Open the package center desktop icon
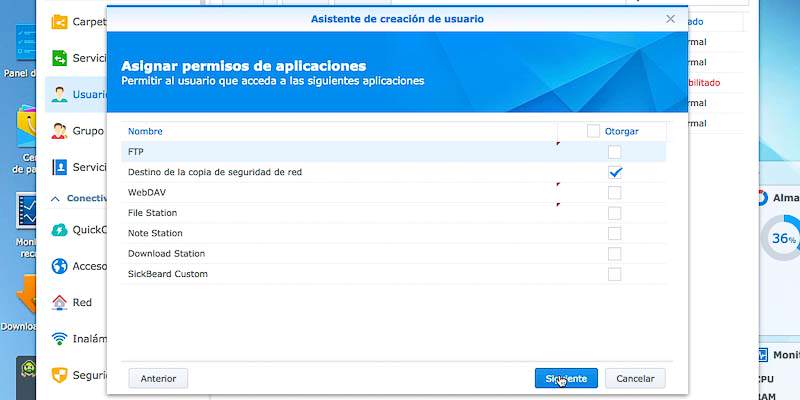 click(x=26, y=126)
